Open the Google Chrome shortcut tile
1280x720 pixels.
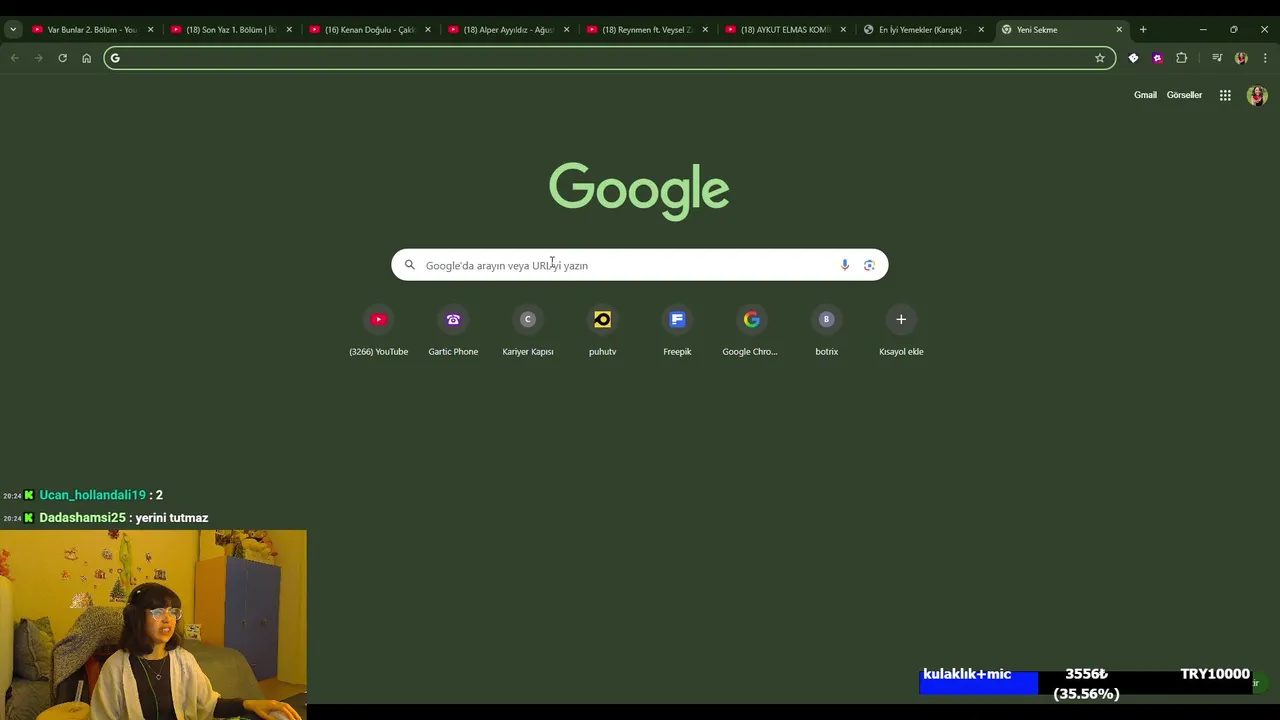pyautogui.click(x=751, y=332)
